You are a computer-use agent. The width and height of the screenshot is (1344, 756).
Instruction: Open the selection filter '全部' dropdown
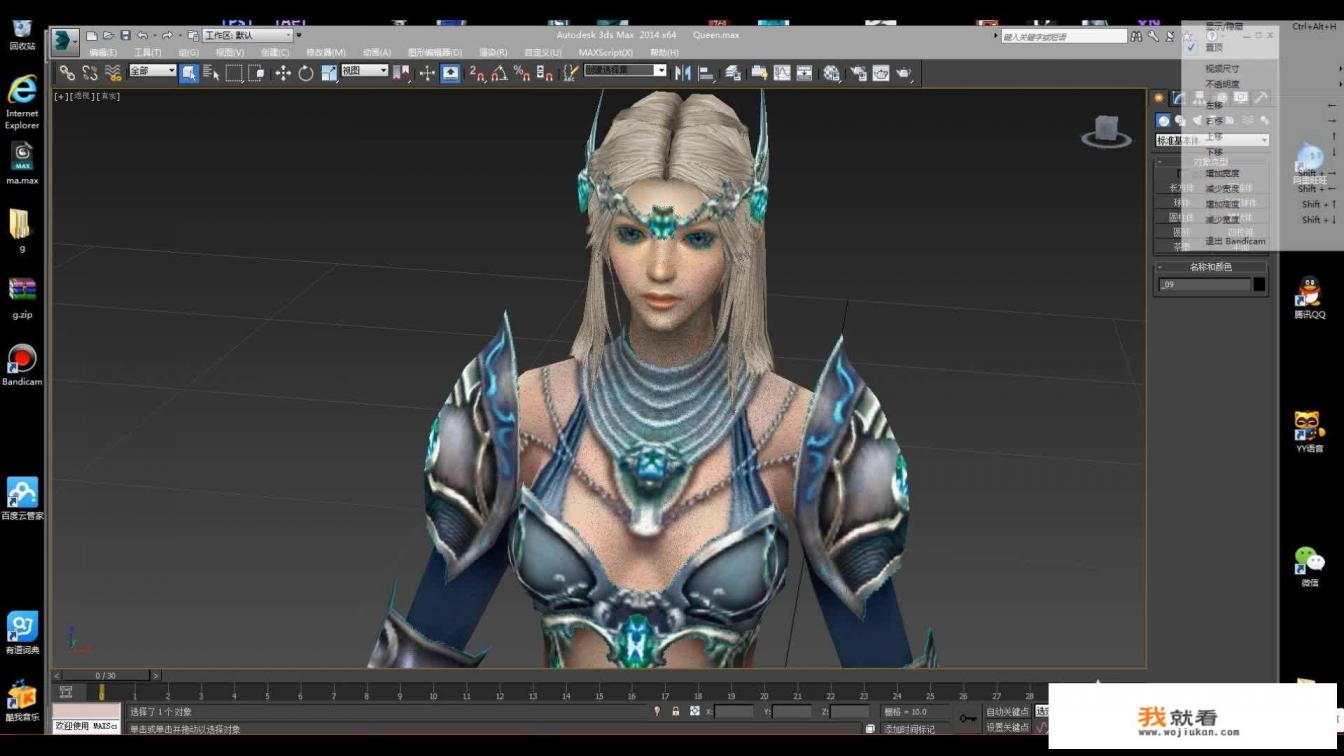pos(152,71)
